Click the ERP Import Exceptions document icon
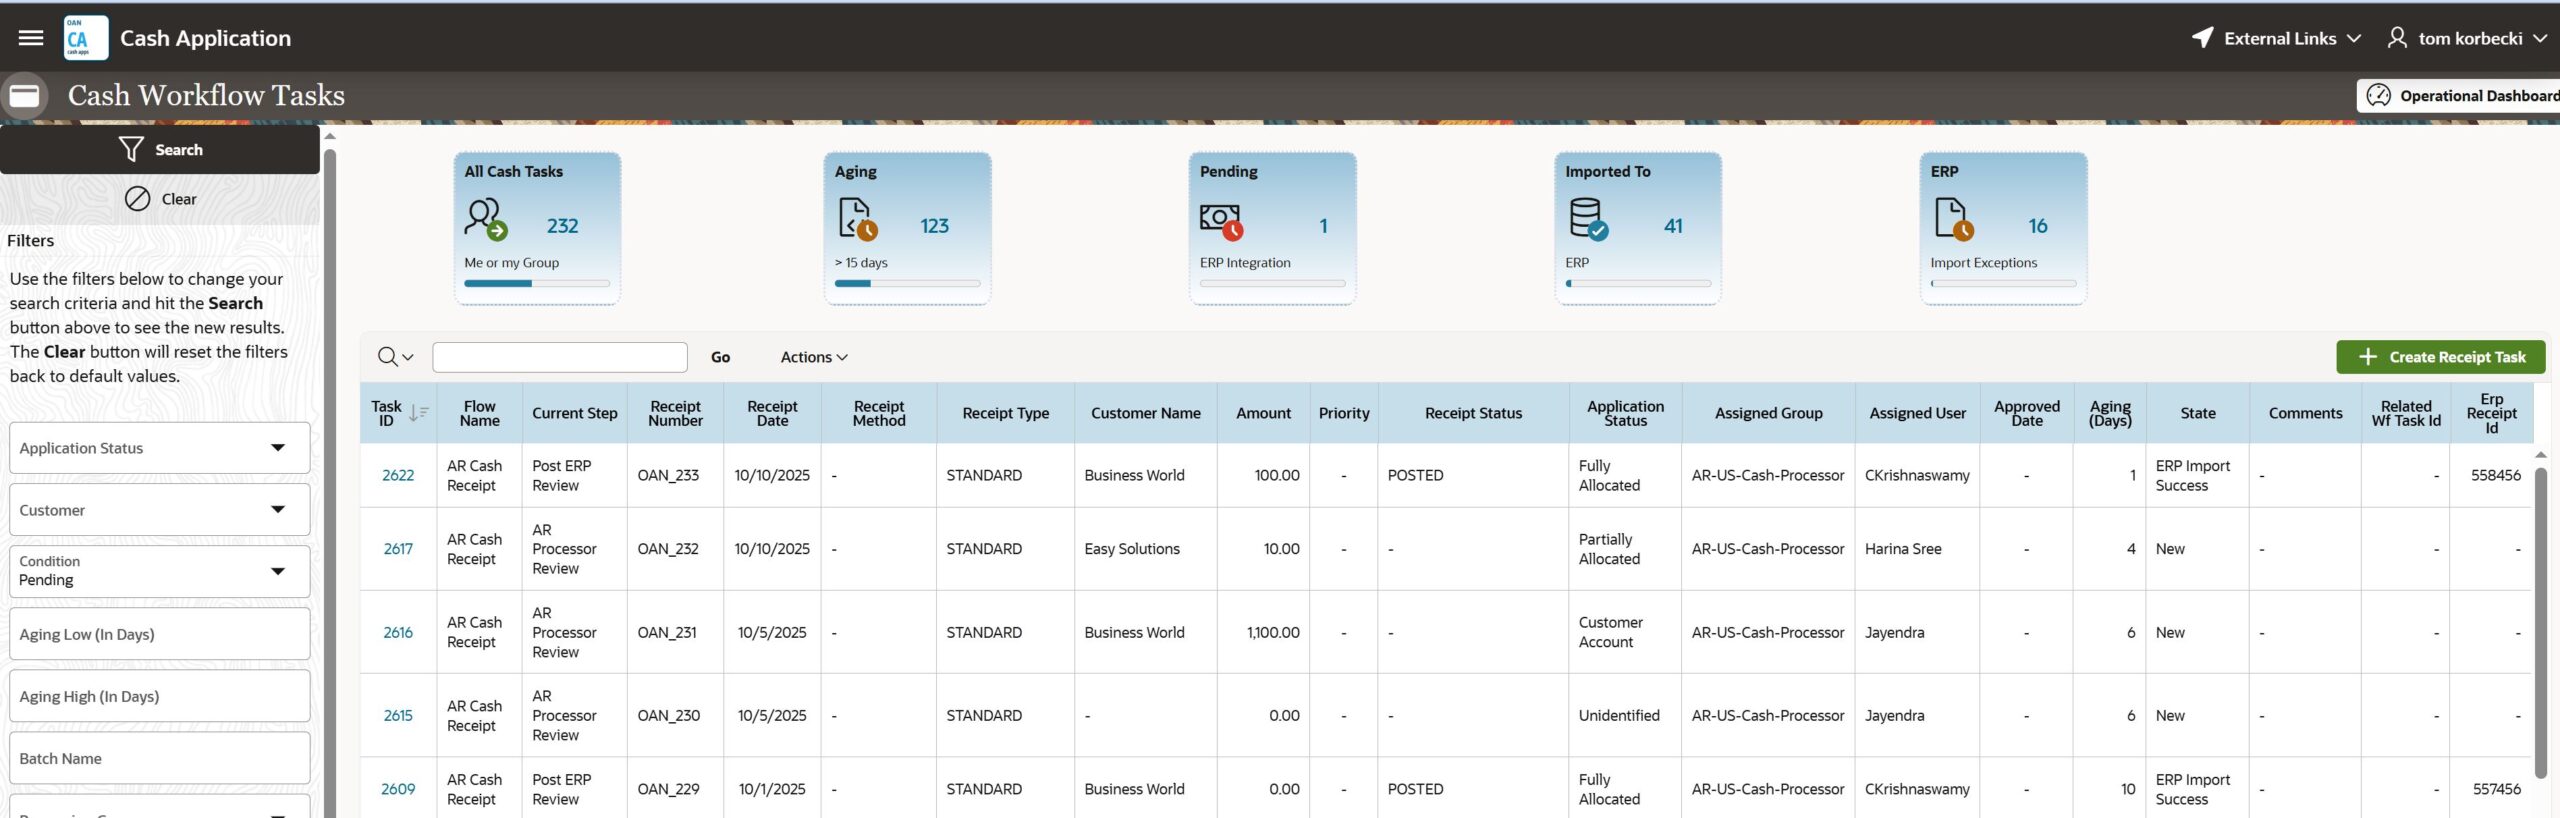 pos(1953,219)
